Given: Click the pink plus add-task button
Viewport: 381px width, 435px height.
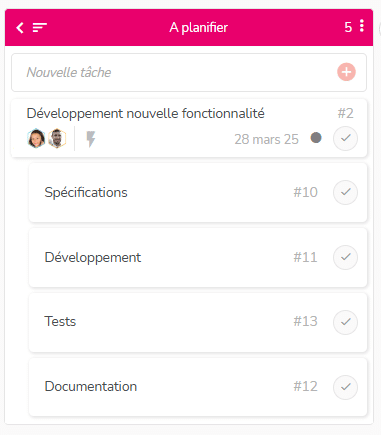Looking at the screenshot, I should [346, 72].
